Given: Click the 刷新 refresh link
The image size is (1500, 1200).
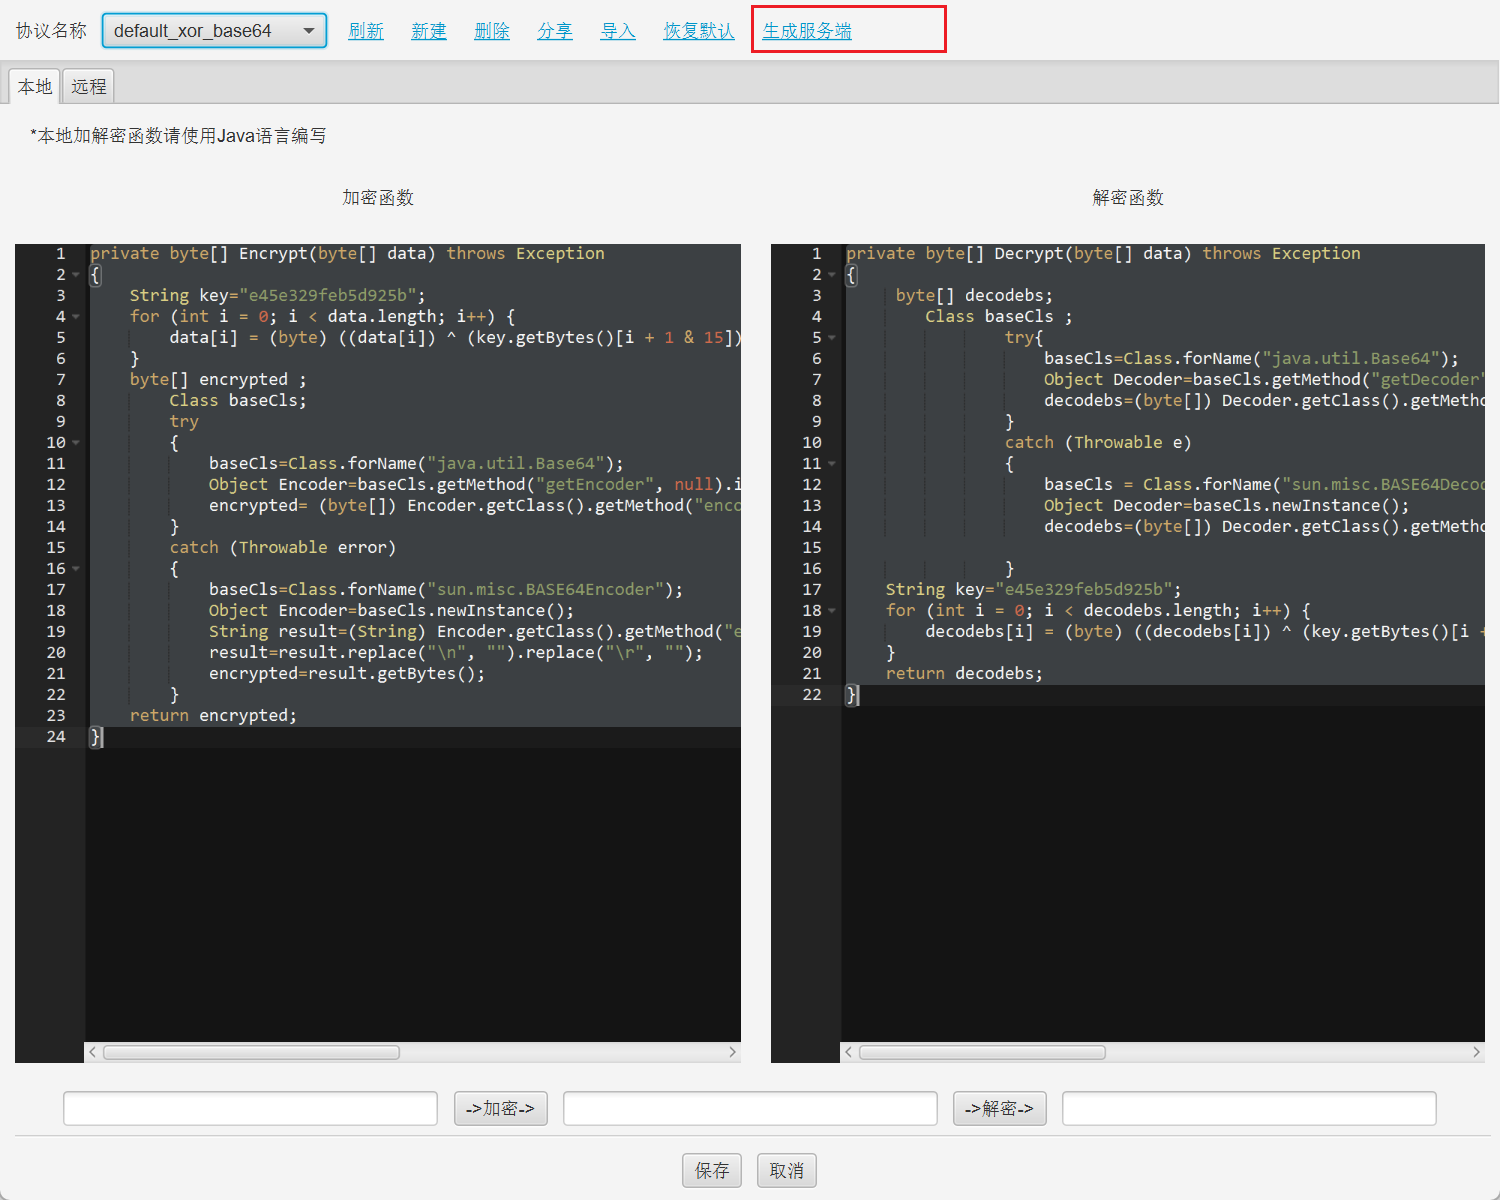Looking at the screenshot, I should tap(366, 31).
